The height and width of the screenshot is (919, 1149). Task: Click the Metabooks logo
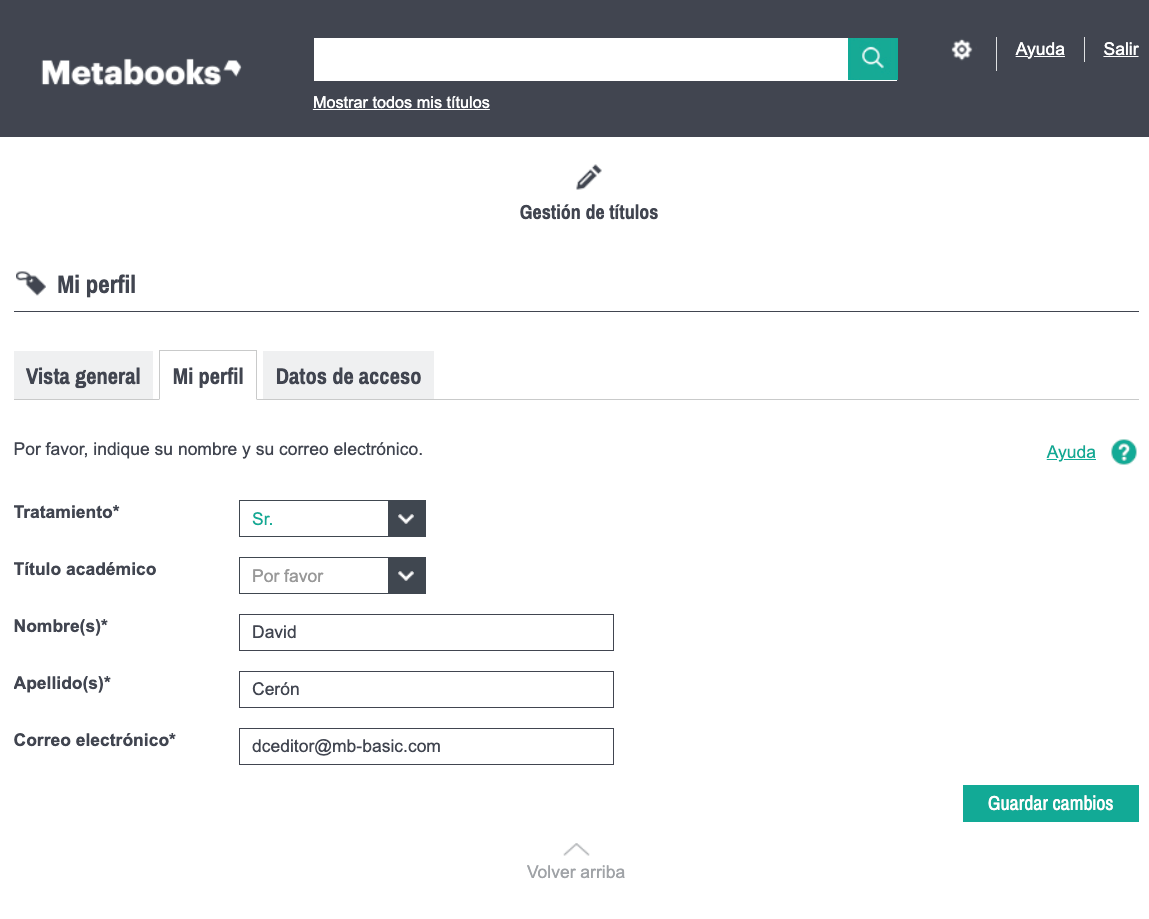coord(141,72)
